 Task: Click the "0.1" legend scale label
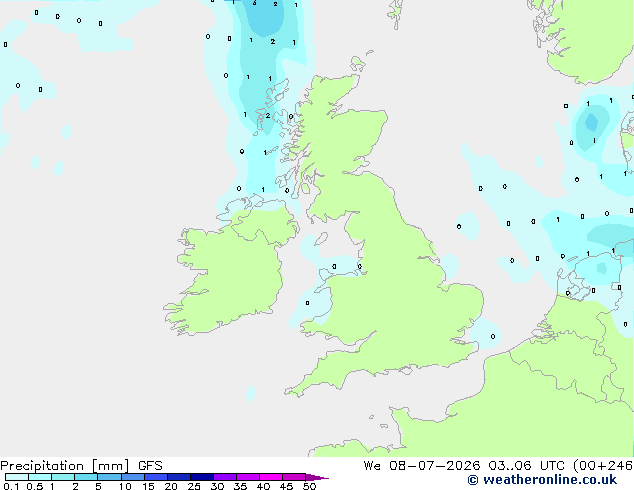11,486
